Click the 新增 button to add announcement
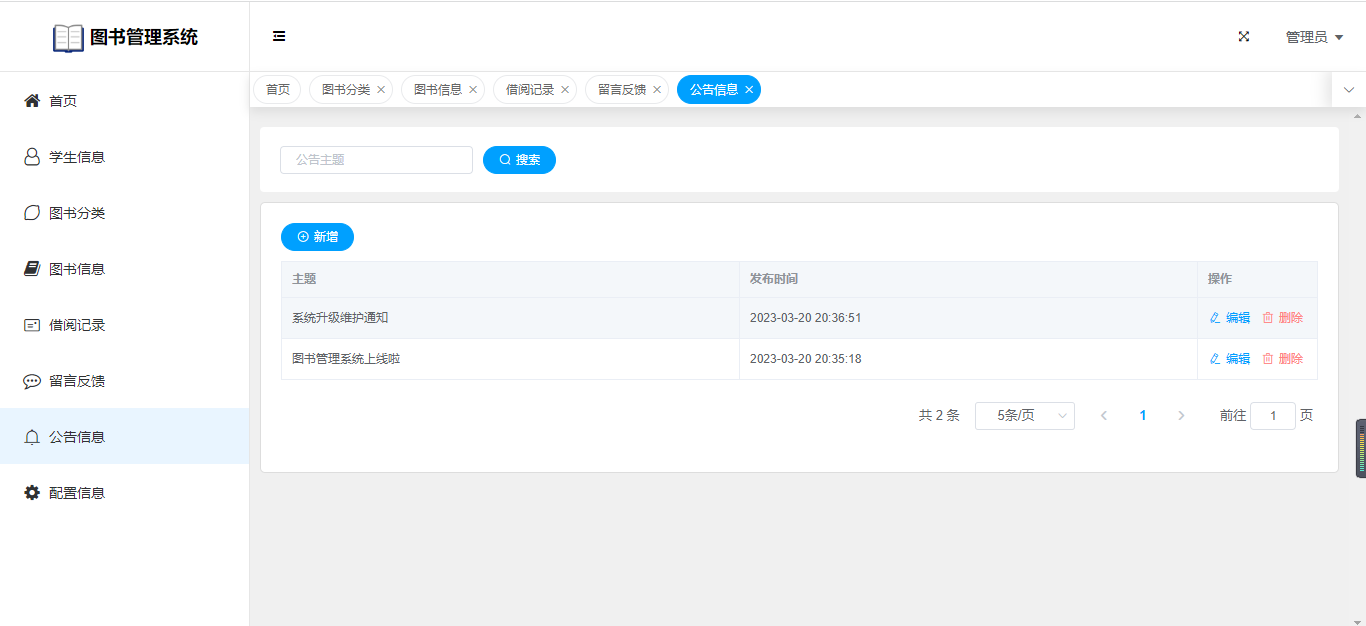The height and width of the screenshot is (626, 1366). coord(317,237)
